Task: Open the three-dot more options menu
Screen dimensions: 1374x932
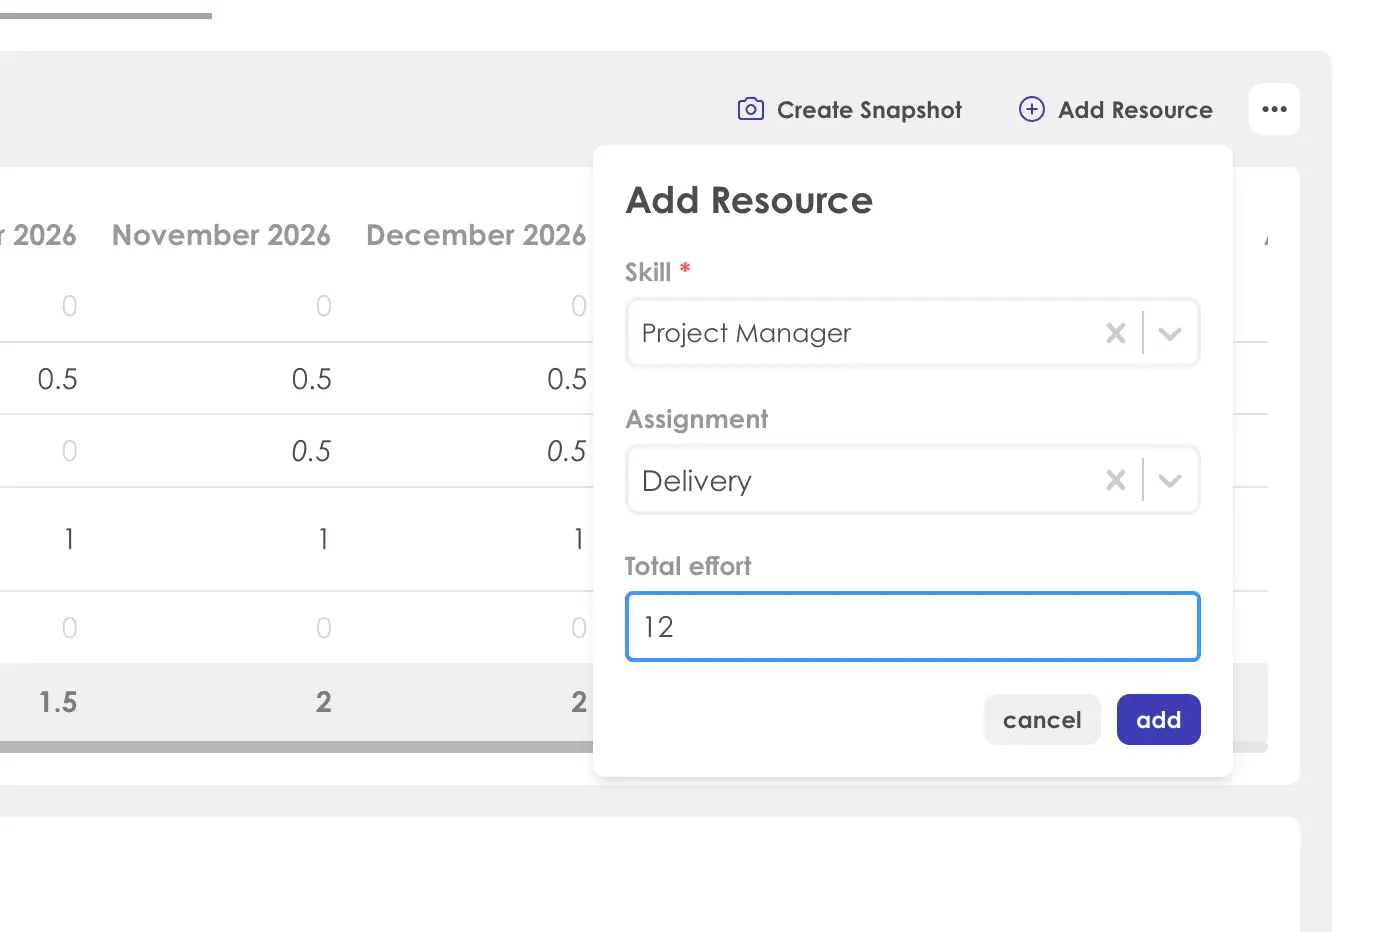Action: pyautogui.click(x=1274, y=109)
